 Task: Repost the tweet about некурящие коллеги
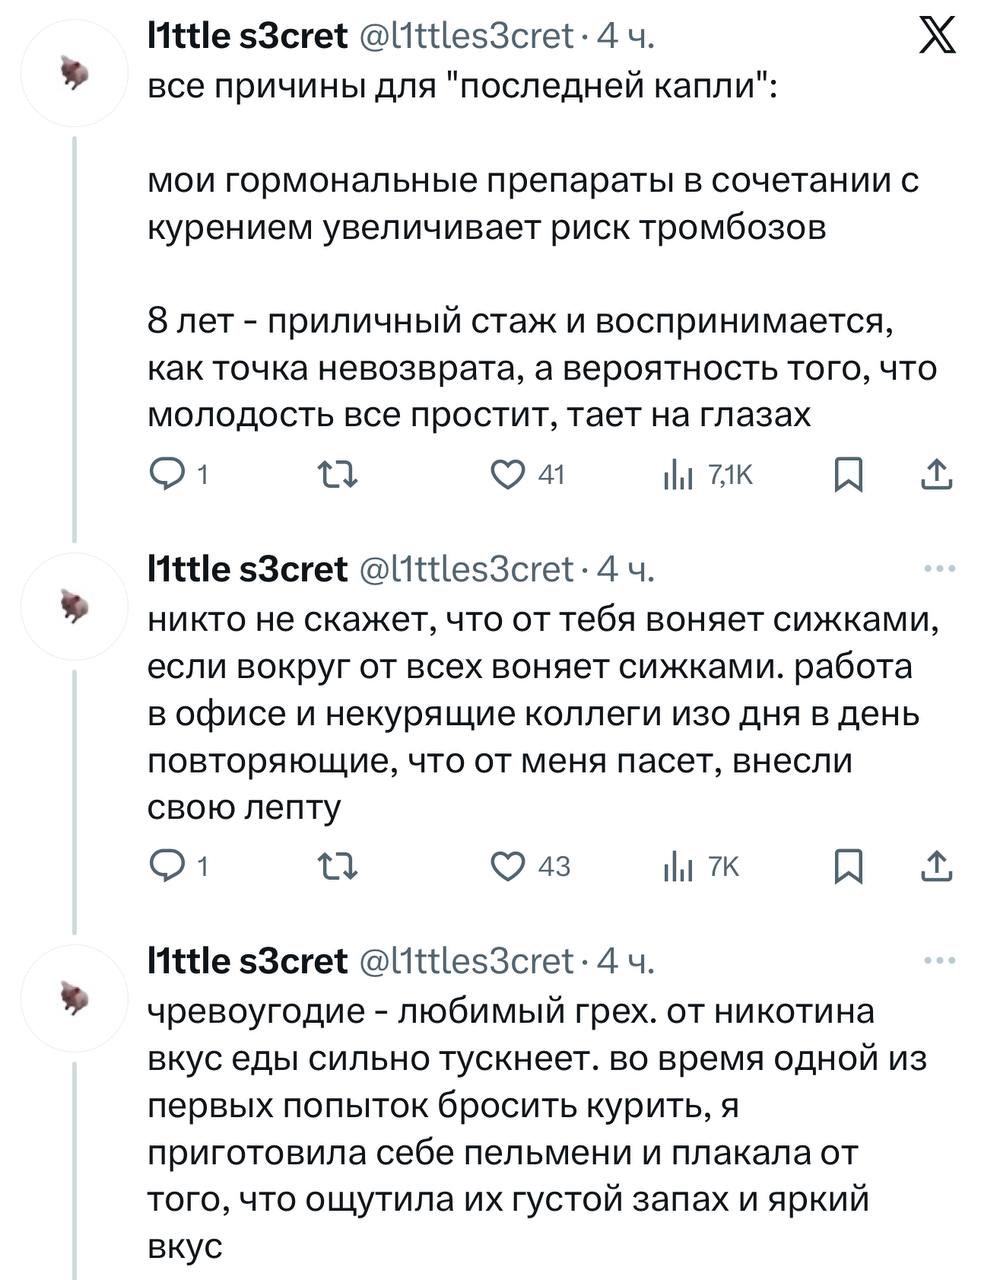coord(339,866)
